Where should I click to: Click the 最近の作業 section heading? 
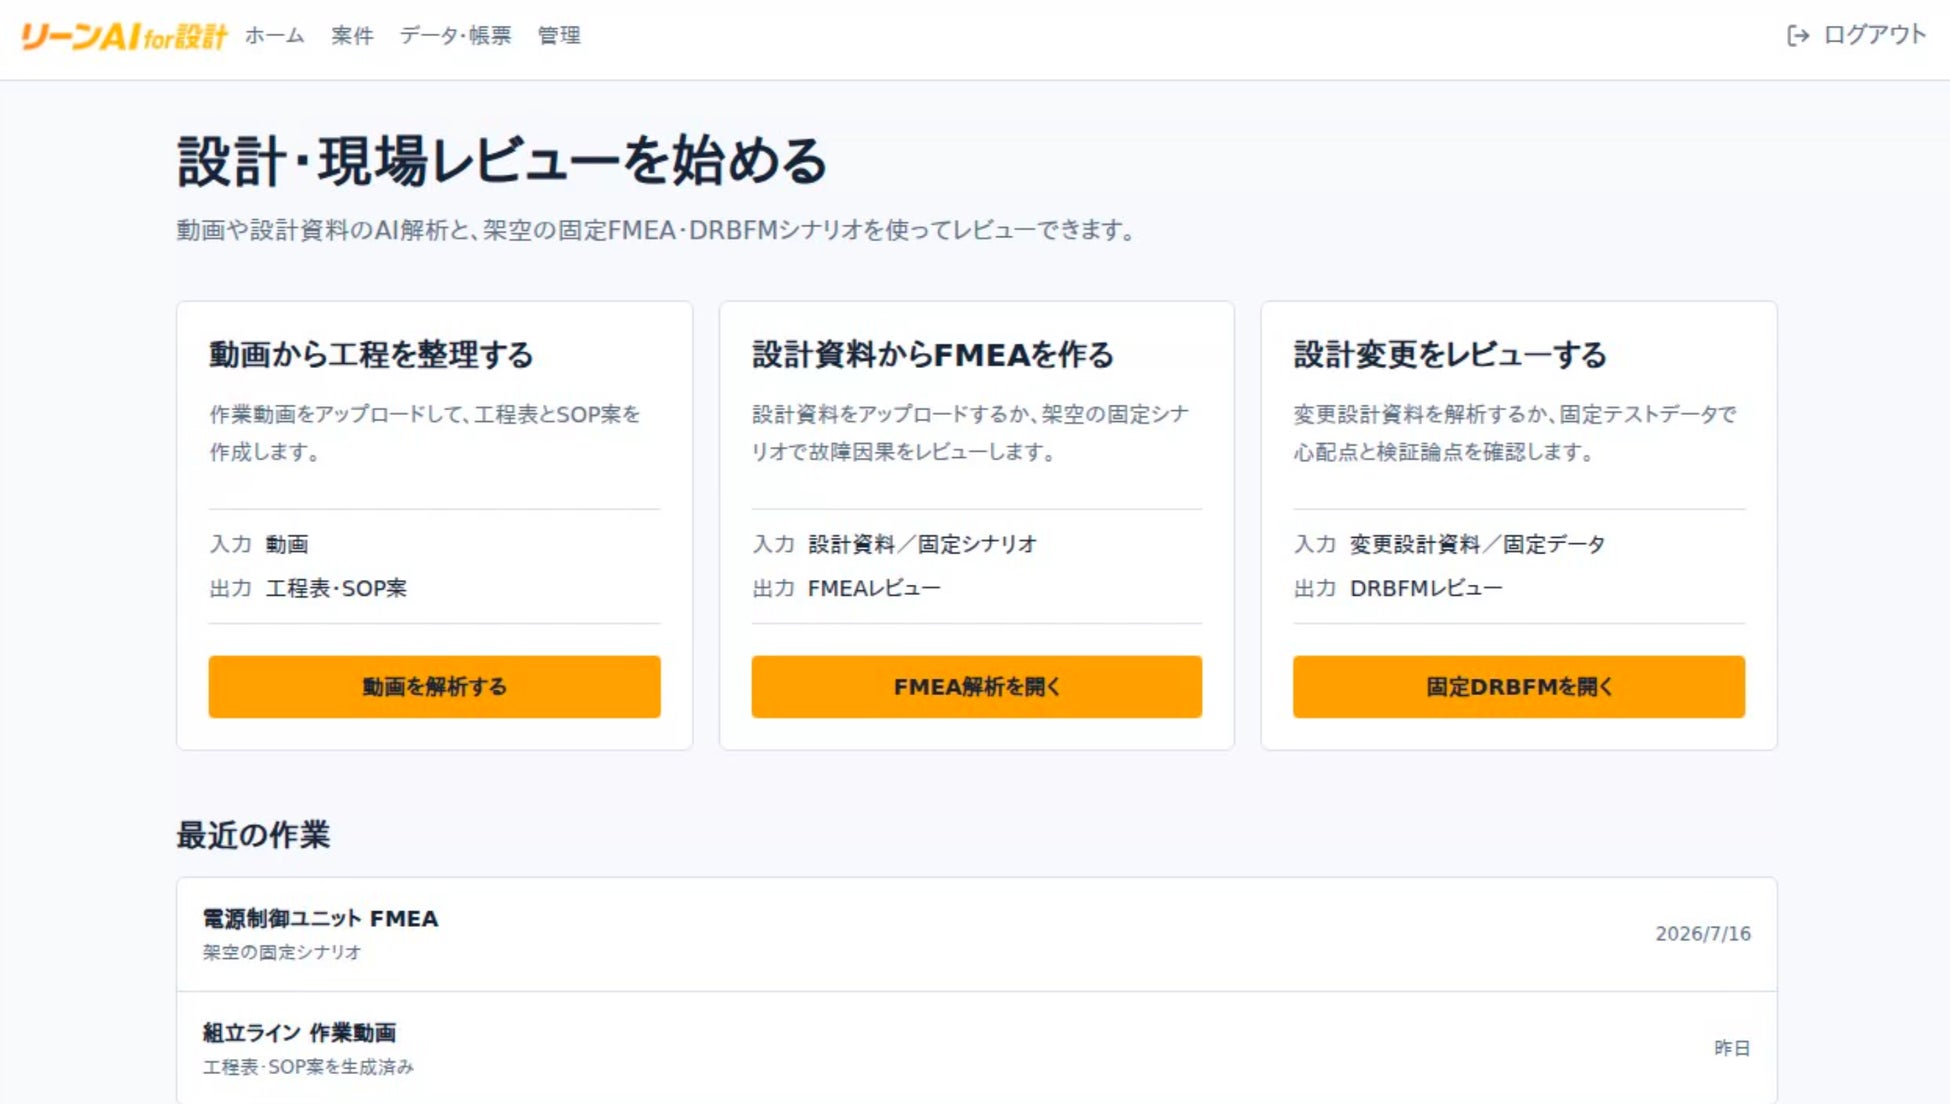pos(253,835)
